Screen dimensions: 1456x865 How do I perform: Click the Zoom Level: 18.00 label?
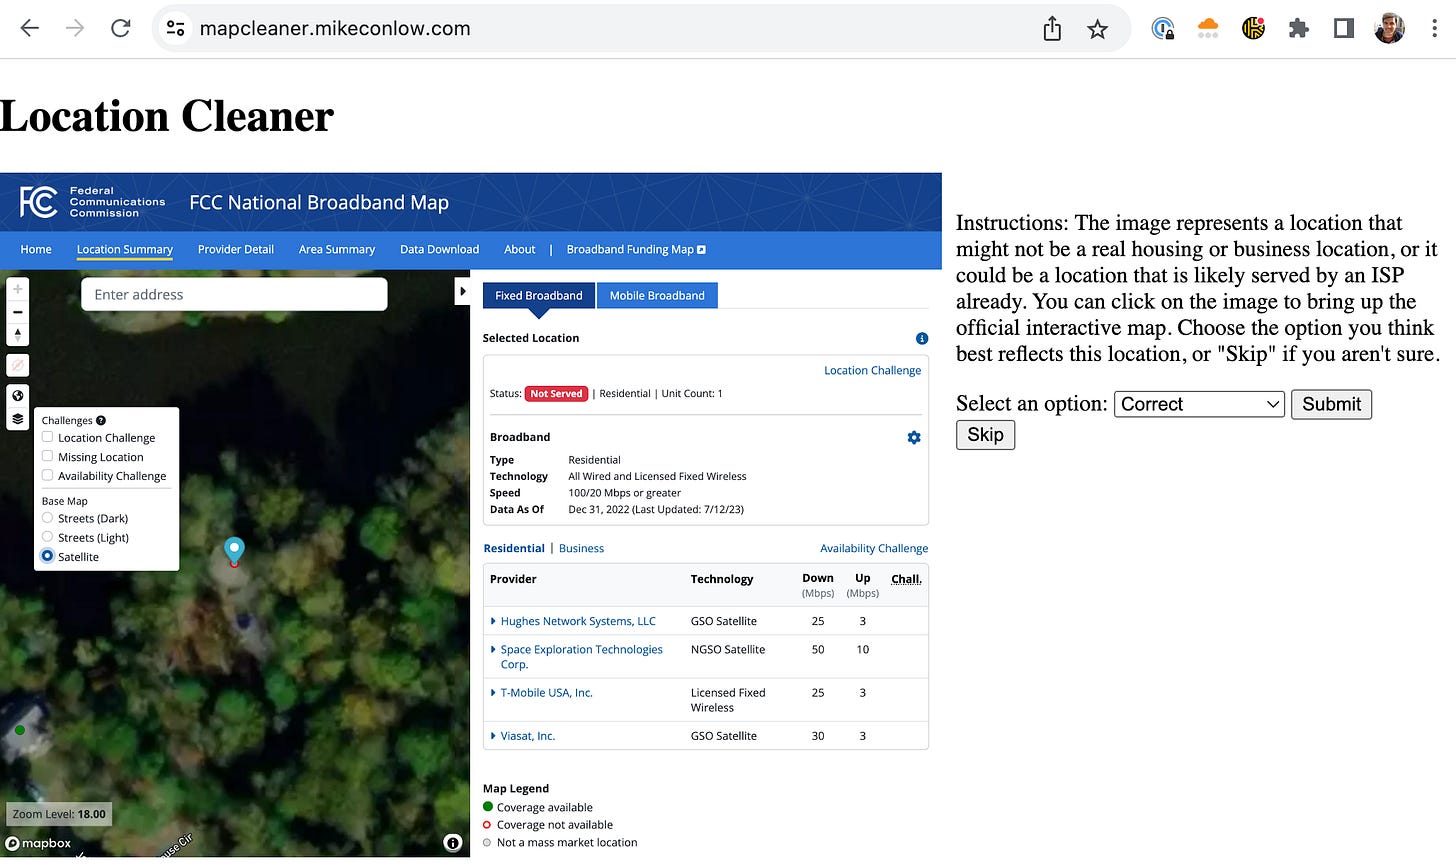coord(59,814)
